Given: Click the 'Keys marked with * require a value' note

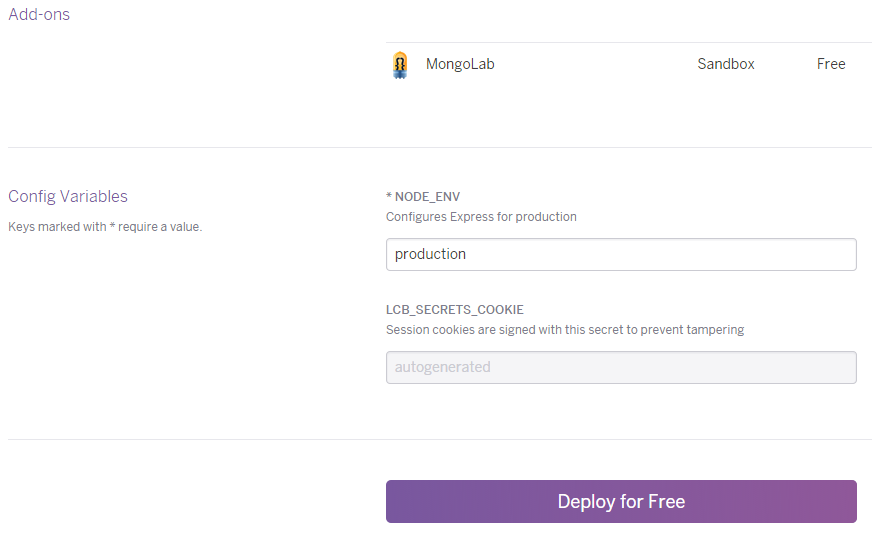Looking at the screenshot, I should point(105,227).
